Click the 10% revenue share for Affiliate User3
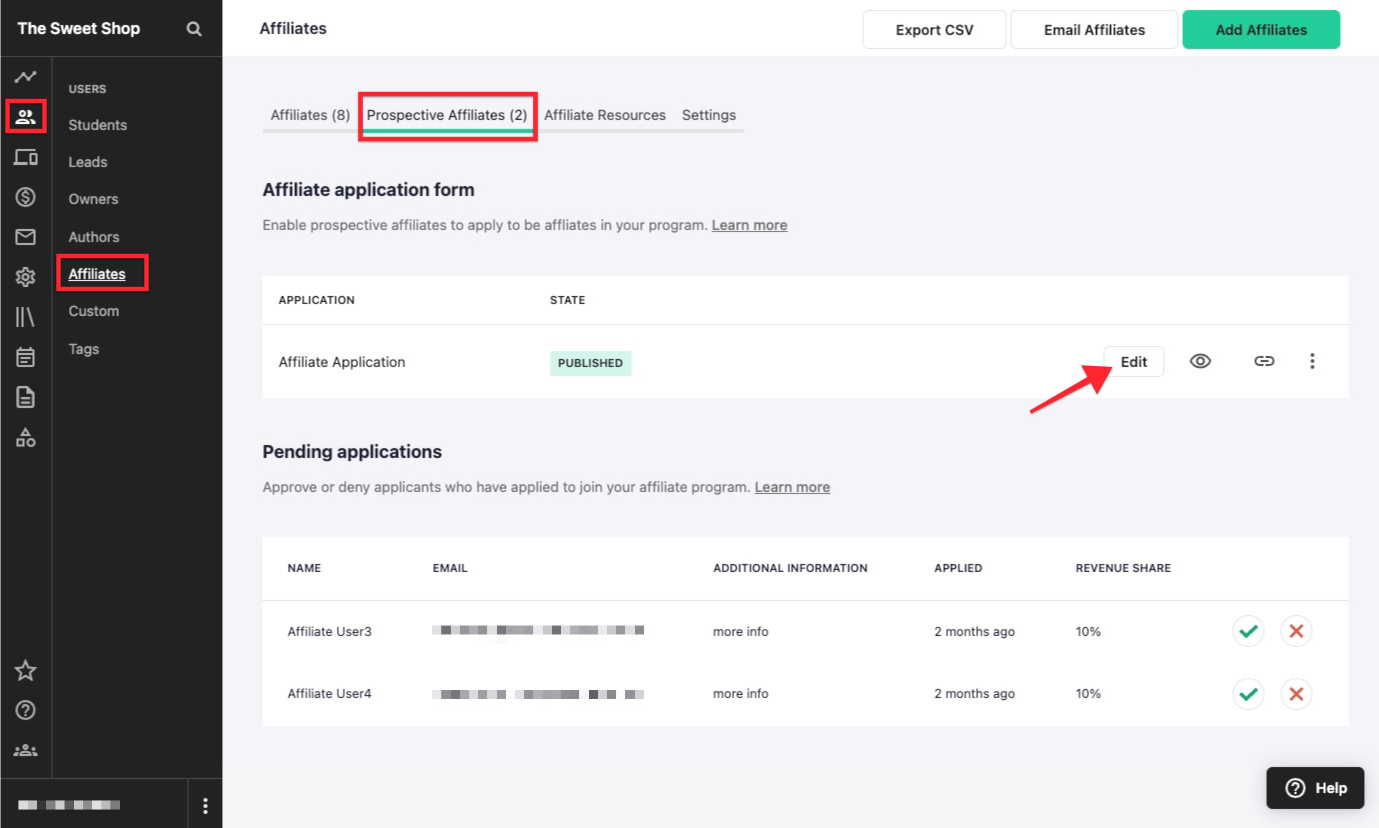The image size is (1379, 828). click(x=1088, y=631)
